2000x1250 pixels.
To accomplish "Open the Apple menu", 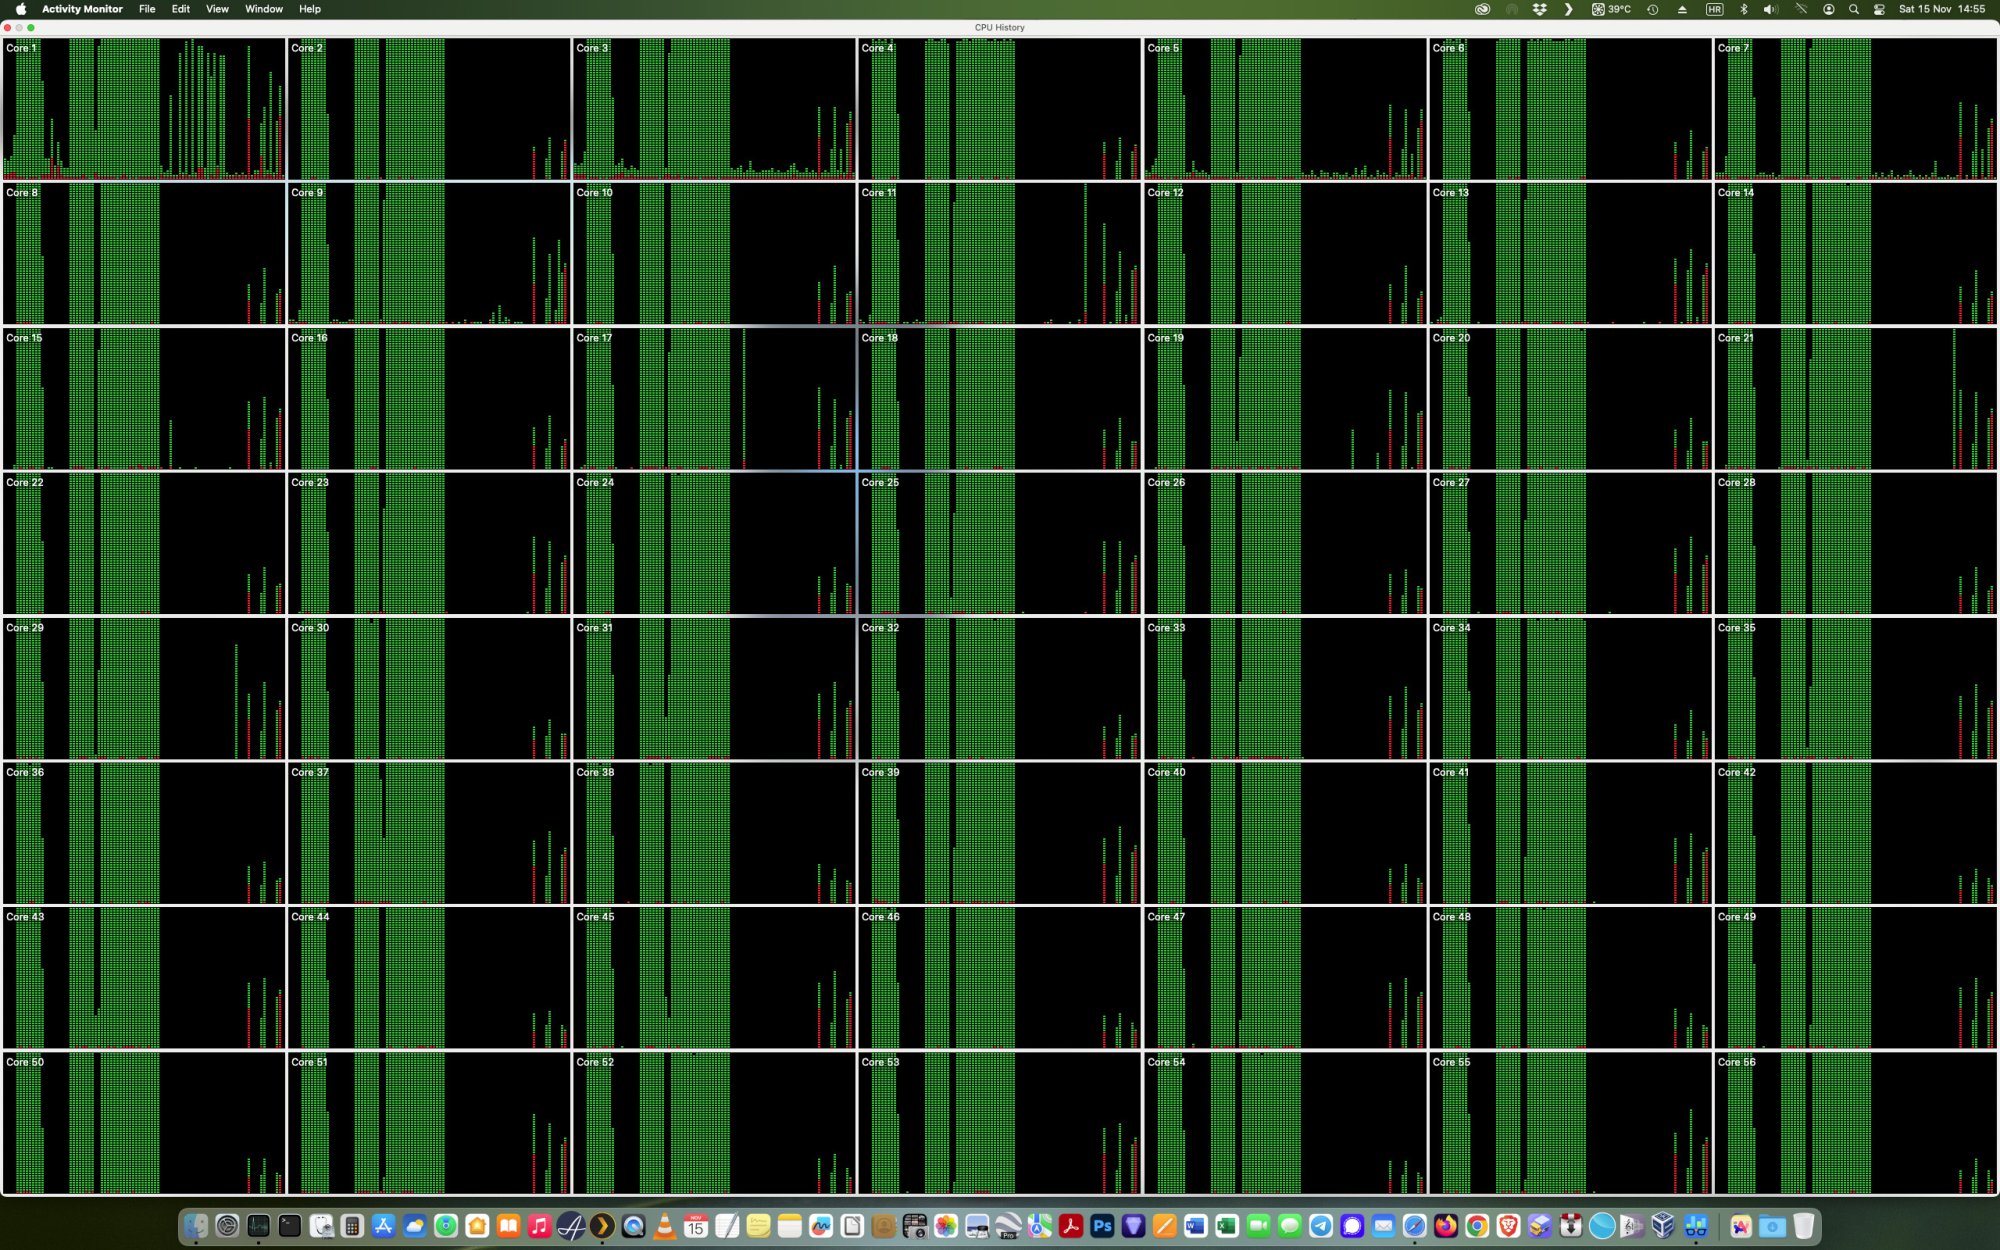I will [x=20, y=9].
